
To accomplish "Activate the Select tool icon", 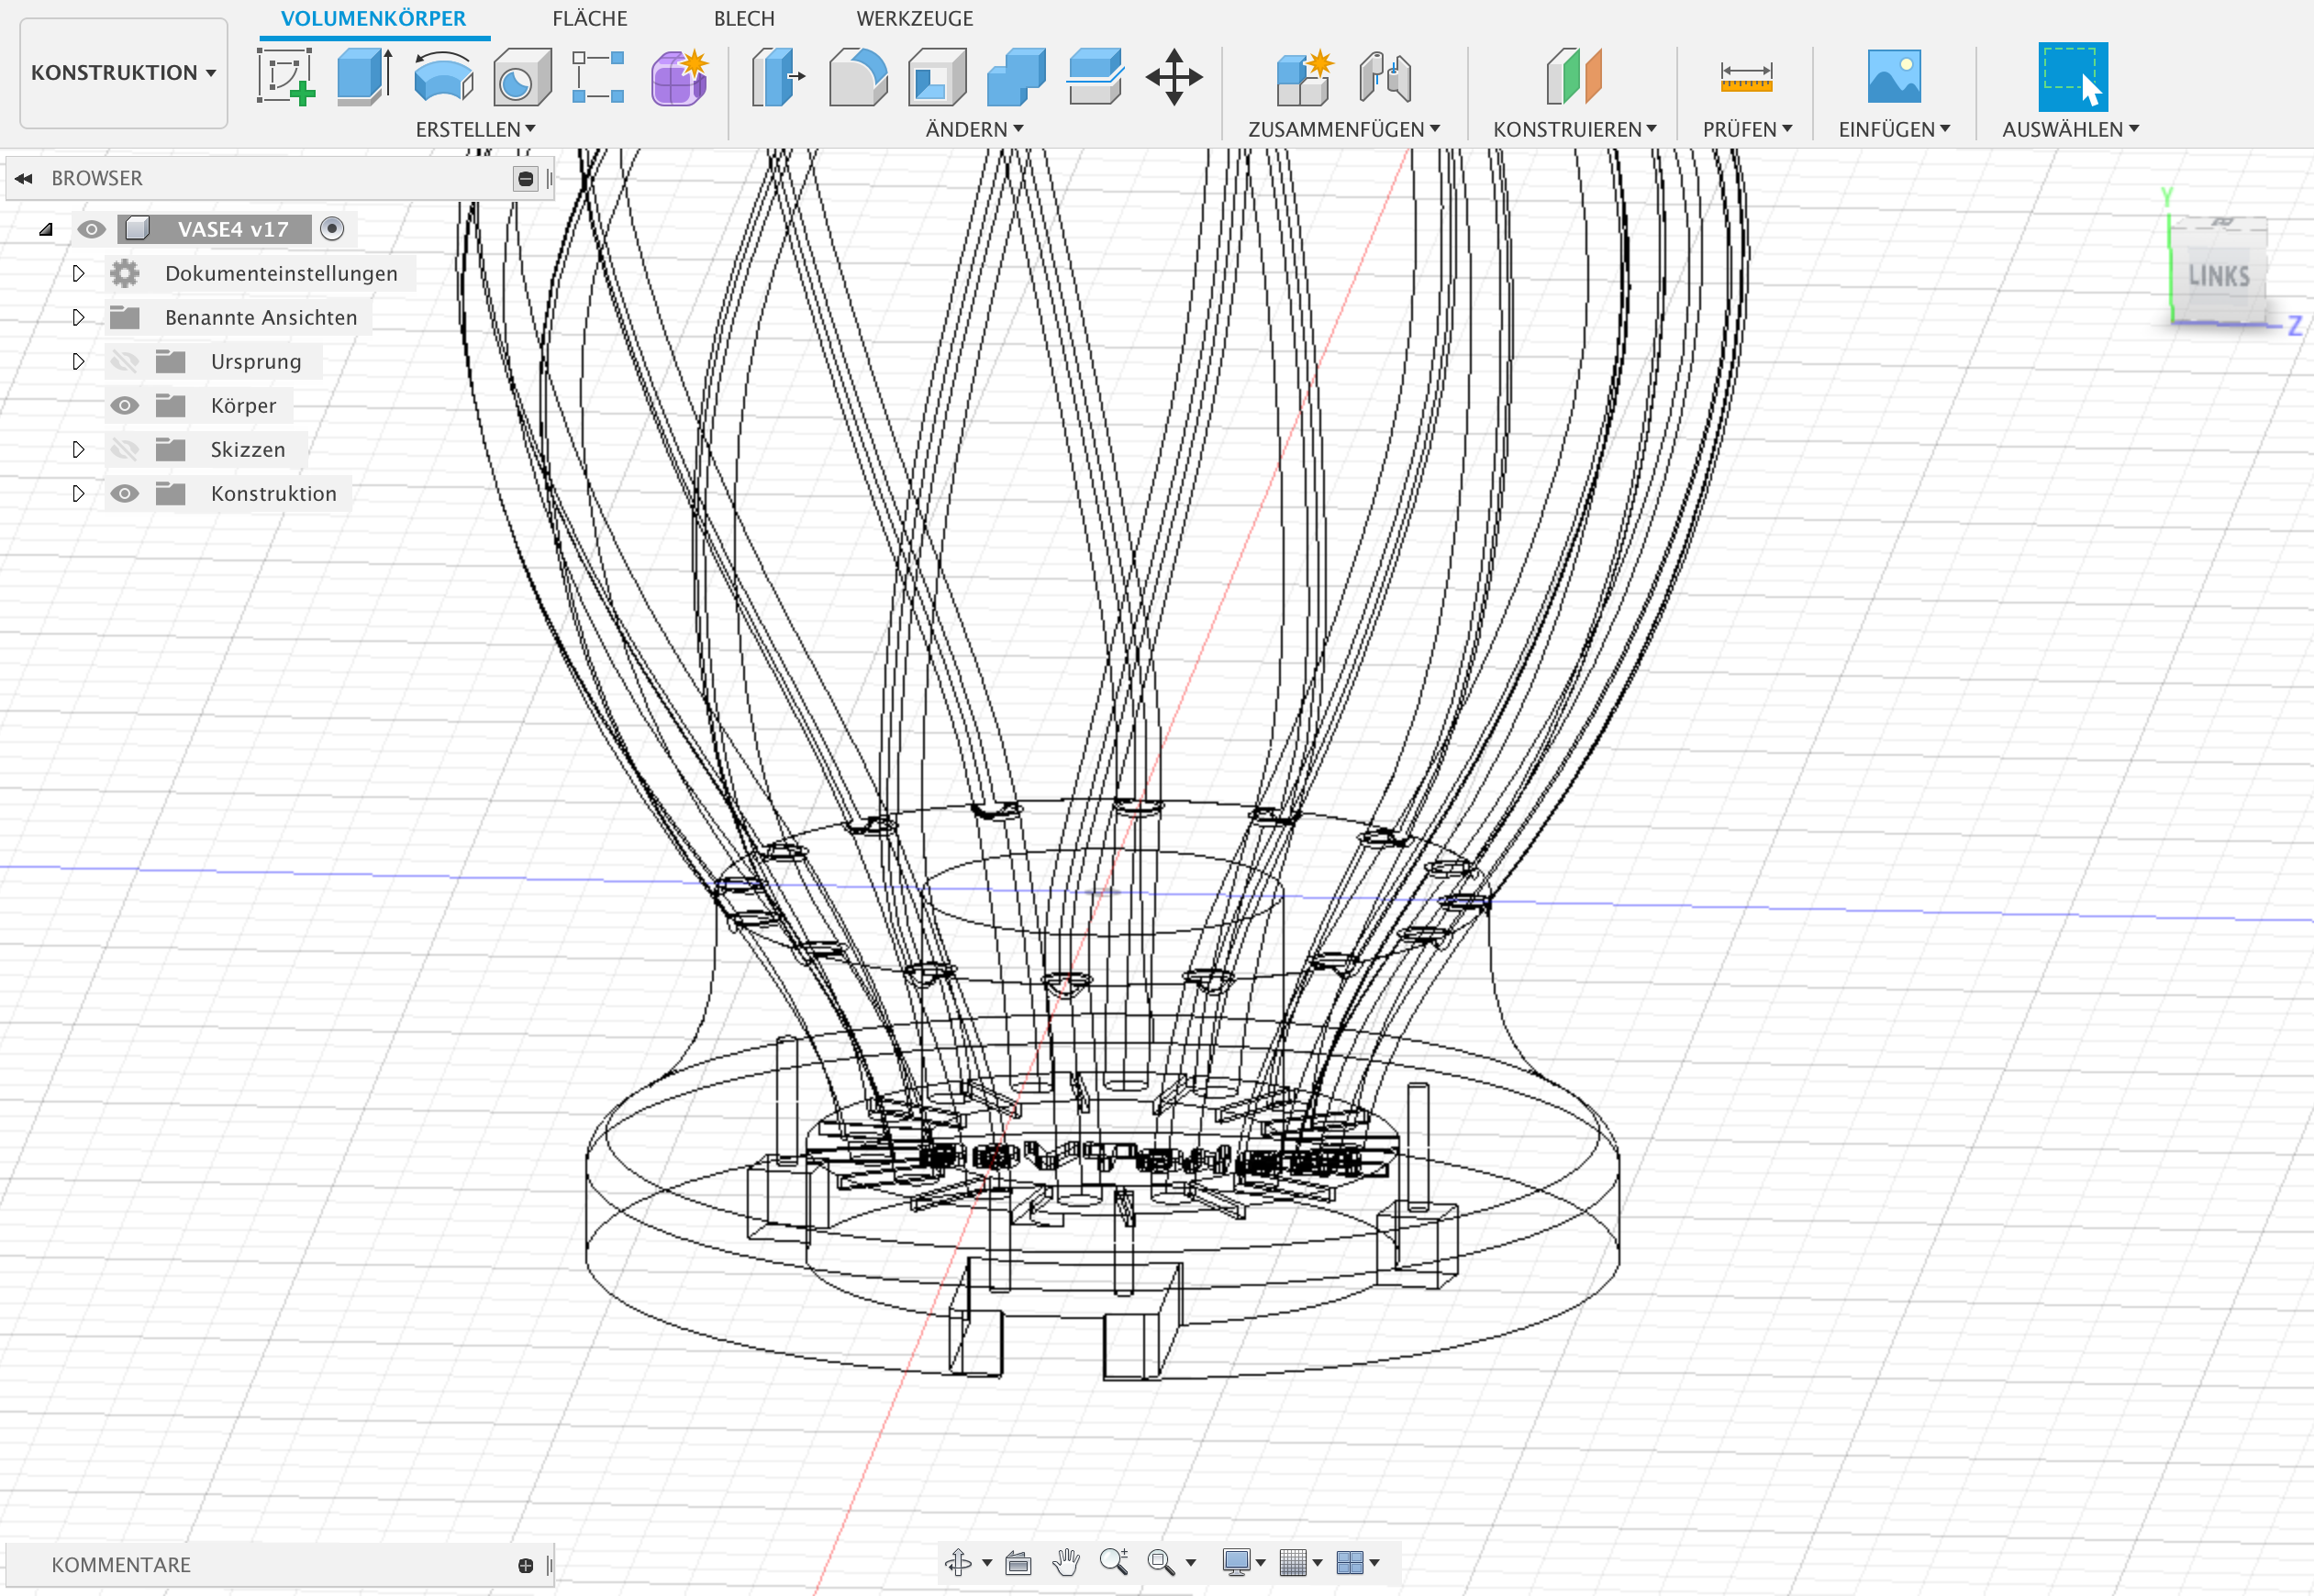I will coord(2073,76).
